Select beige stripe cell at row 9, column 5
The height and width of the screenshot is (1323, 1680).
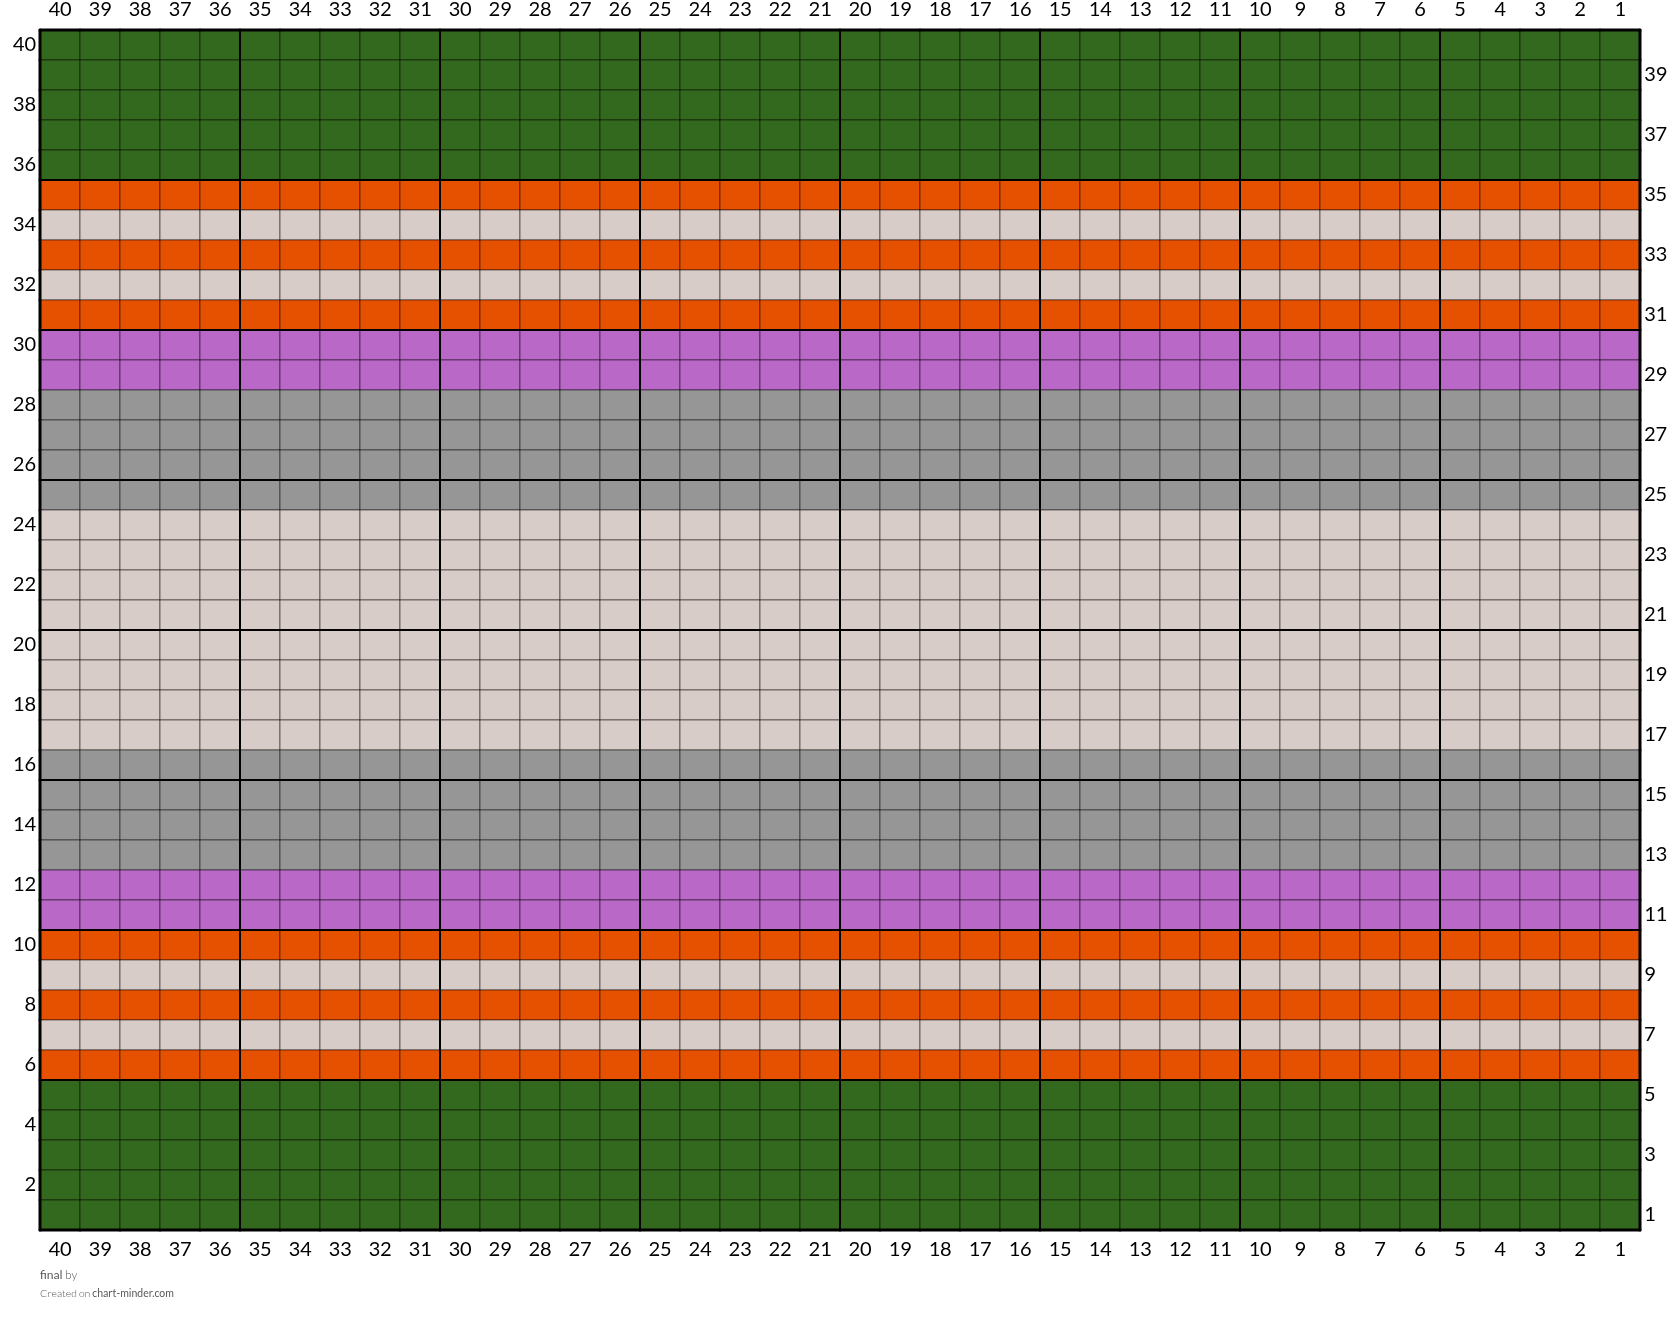(x=1460, y=975)
